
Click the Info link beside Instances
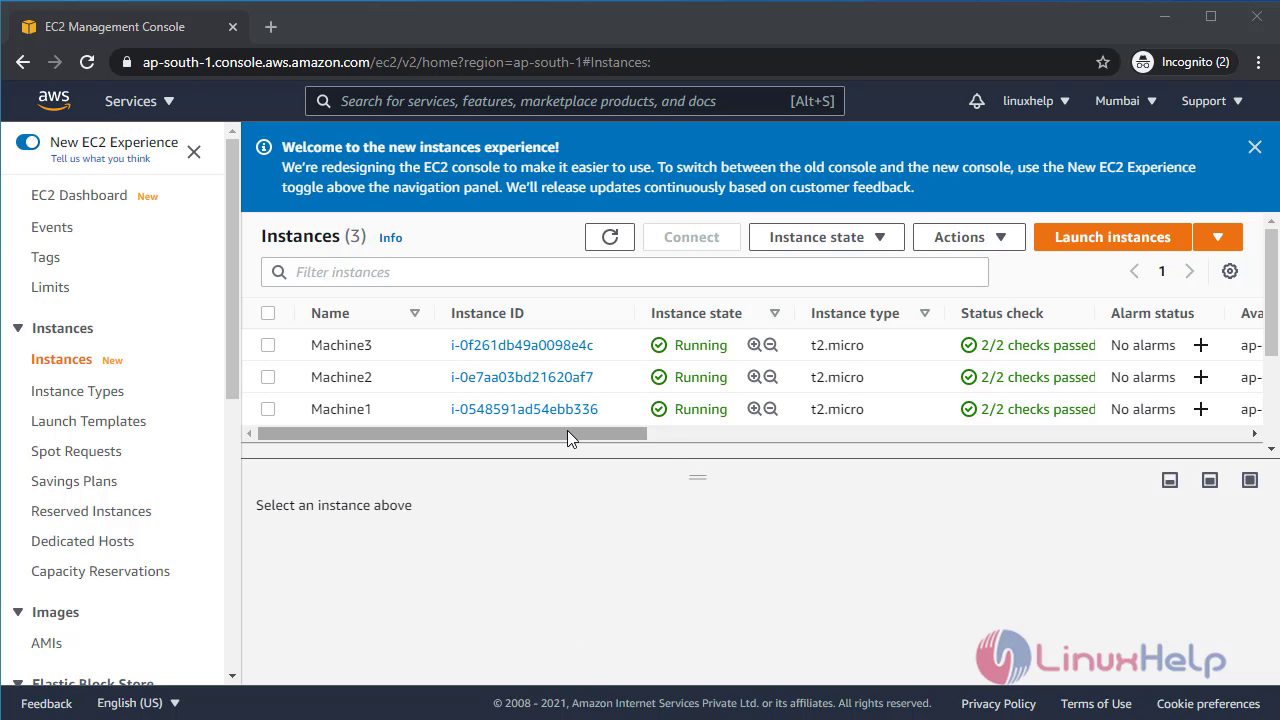390,238
